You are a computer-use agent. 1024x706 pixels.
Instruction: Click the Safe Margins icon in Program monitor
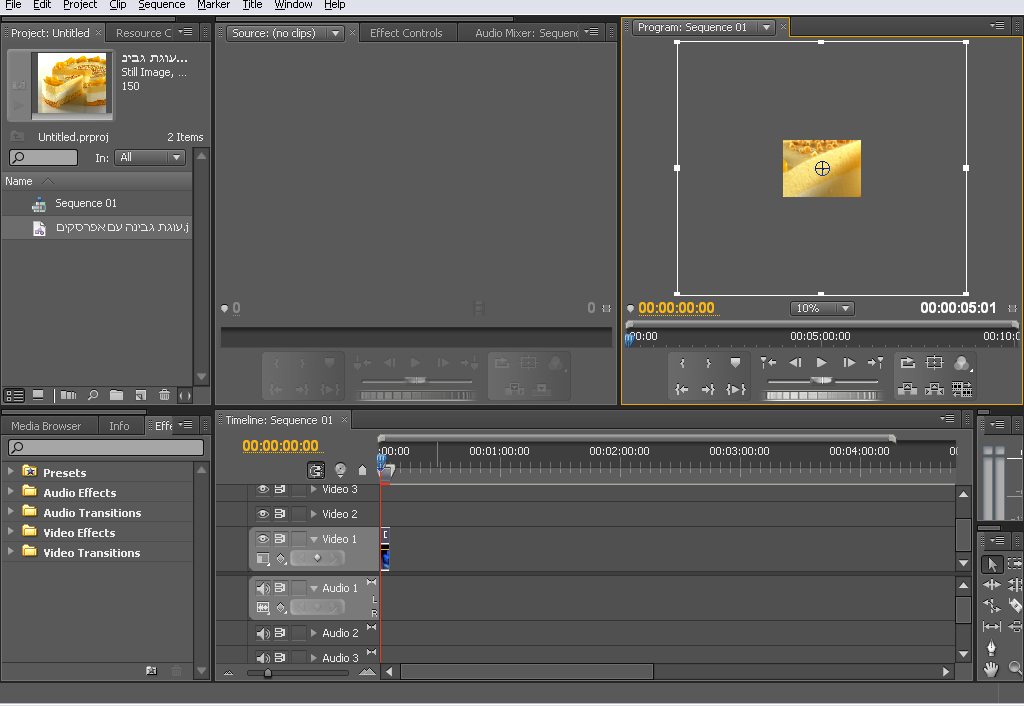934,363
